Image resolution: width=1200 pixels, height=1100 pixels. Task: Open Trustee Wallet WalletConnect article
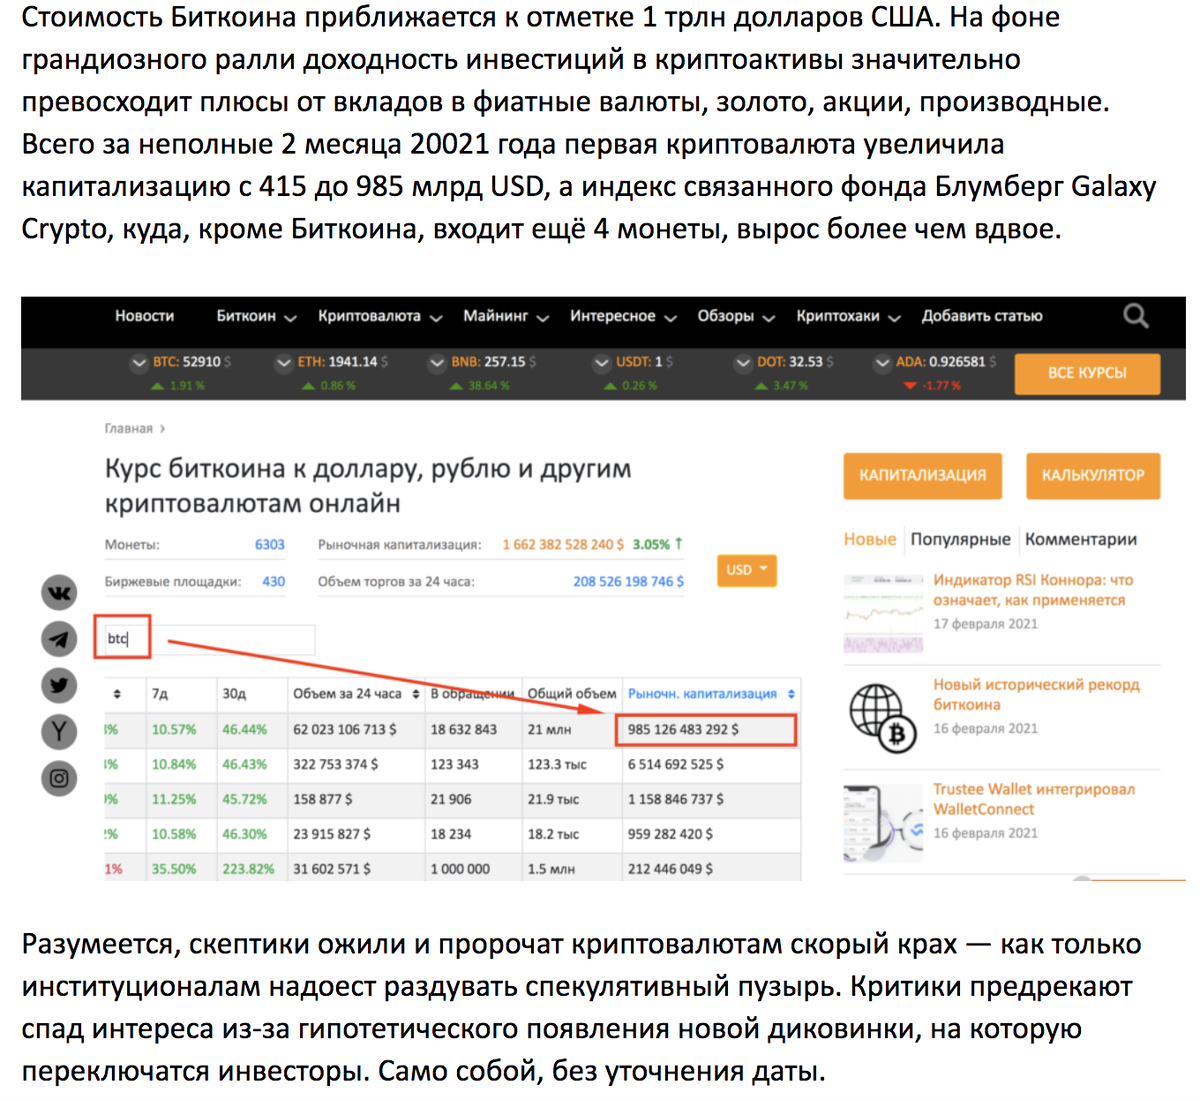pyautogui.click(x=1034, y=799)
